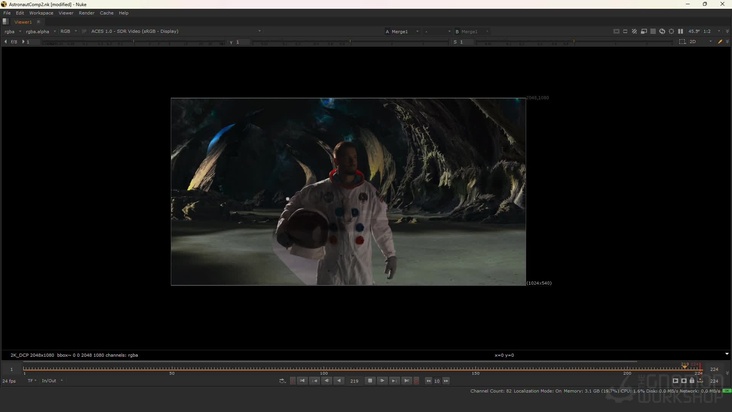This screenshot has height=412, width=732.
Task: Open the B input Merge1 dropdown
Action: pos(471,31)
